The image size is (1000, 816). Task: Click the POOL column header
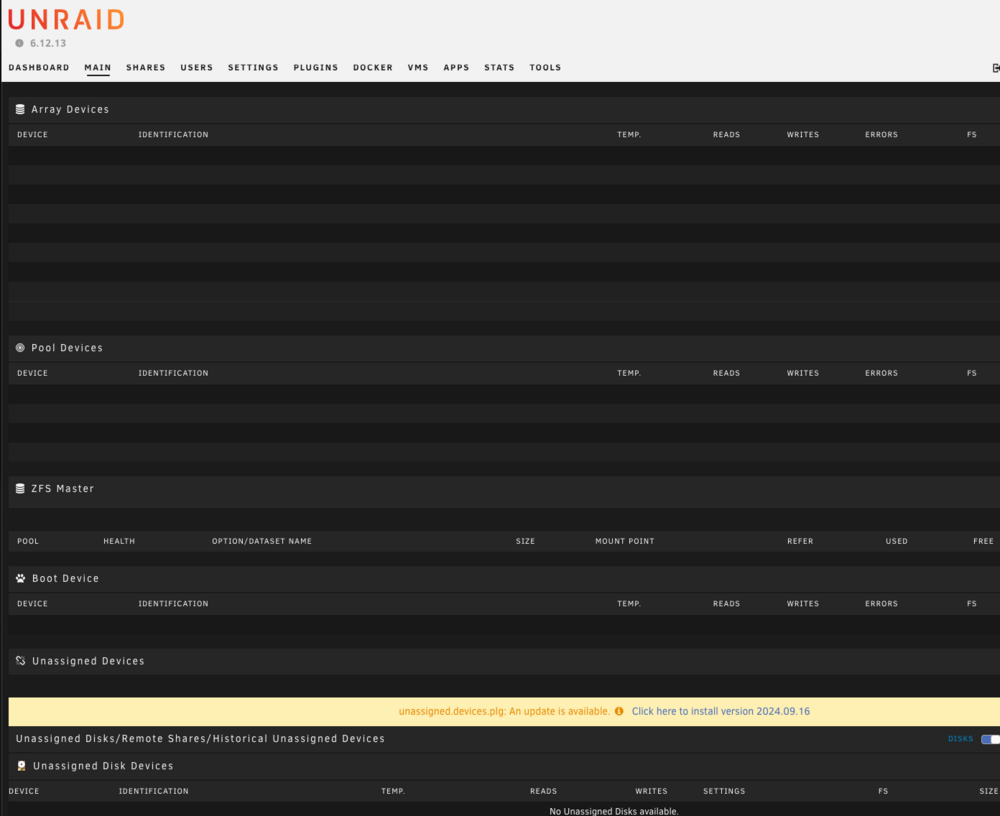28,541
